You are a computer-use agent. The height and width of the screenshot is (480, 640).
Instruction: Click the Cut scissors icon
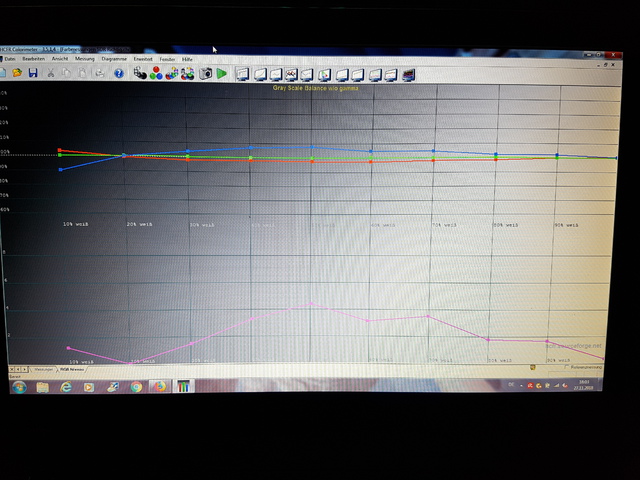pos(52,73)
